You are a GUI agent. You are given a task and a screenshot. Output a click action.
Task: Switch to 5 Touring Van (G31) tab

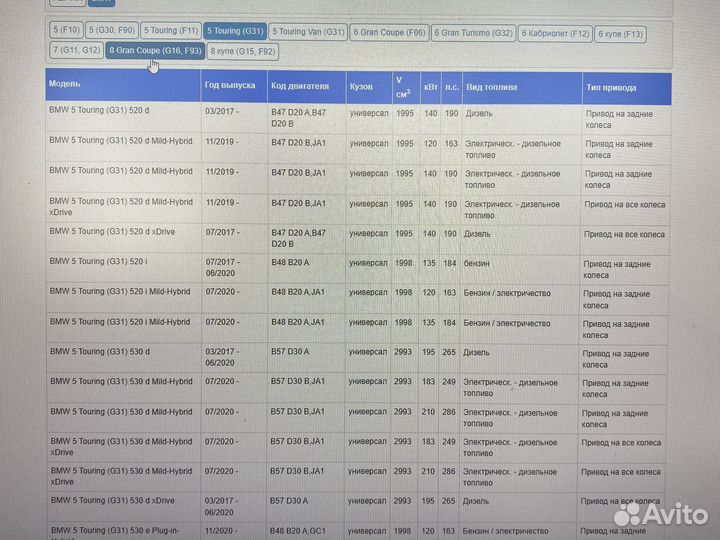click(308, 32)
